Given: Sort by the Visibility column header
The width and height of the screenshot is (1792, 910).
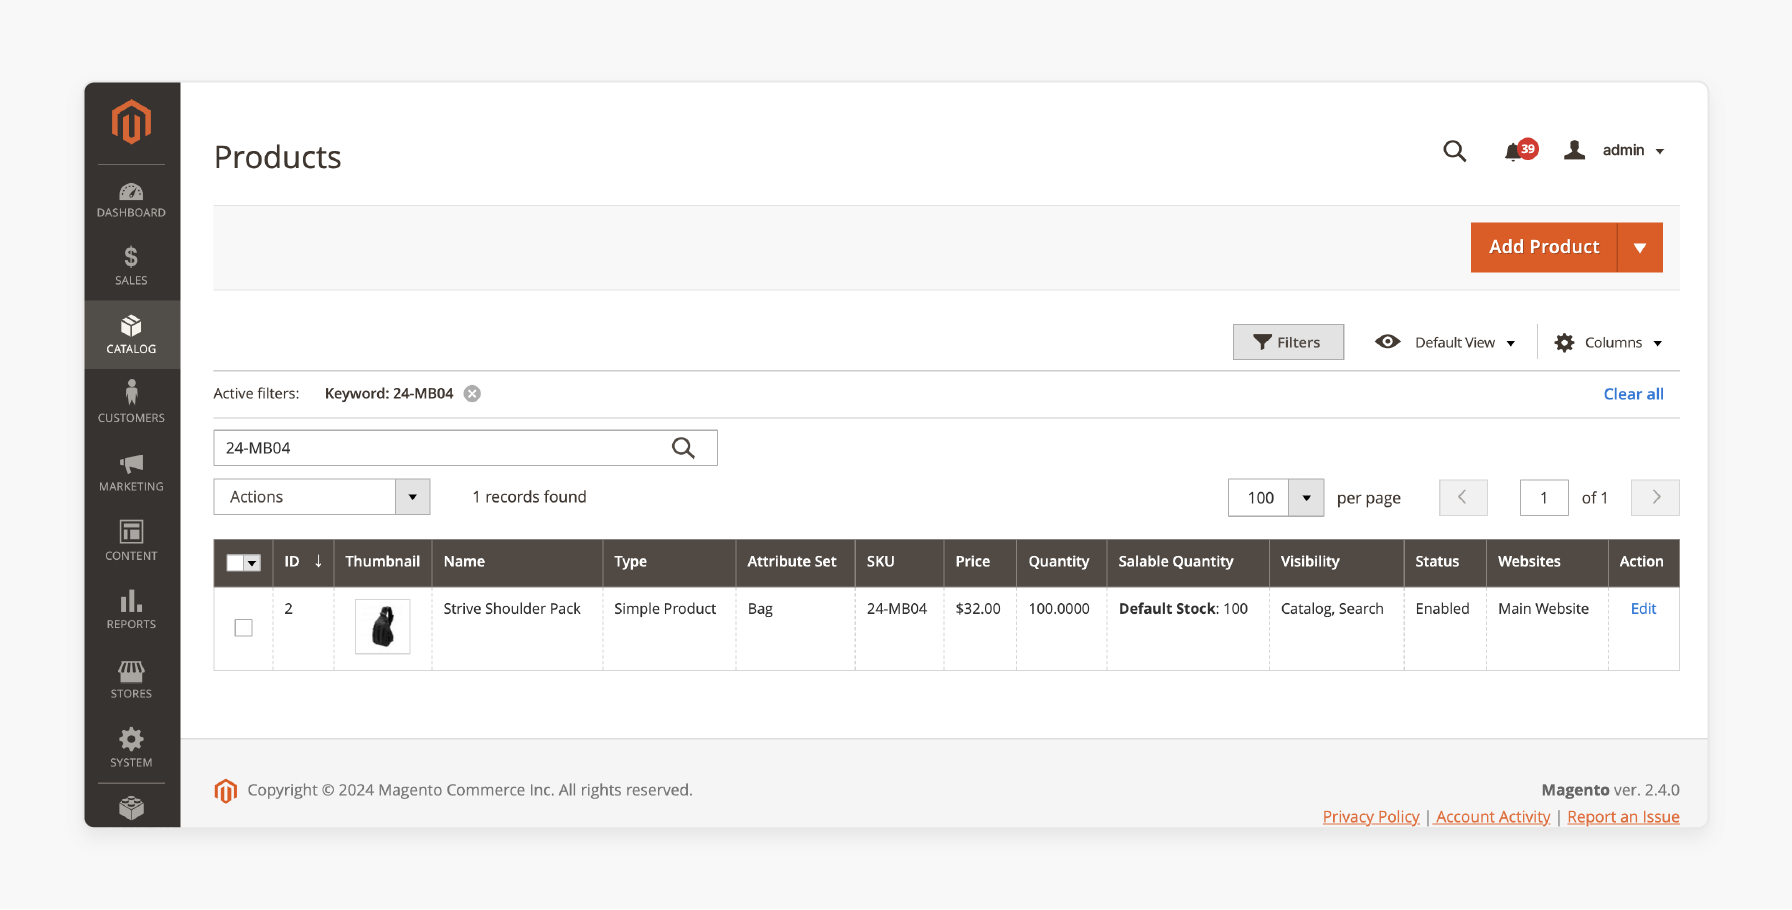Looking at the screenshot, I should point(1336,562).
